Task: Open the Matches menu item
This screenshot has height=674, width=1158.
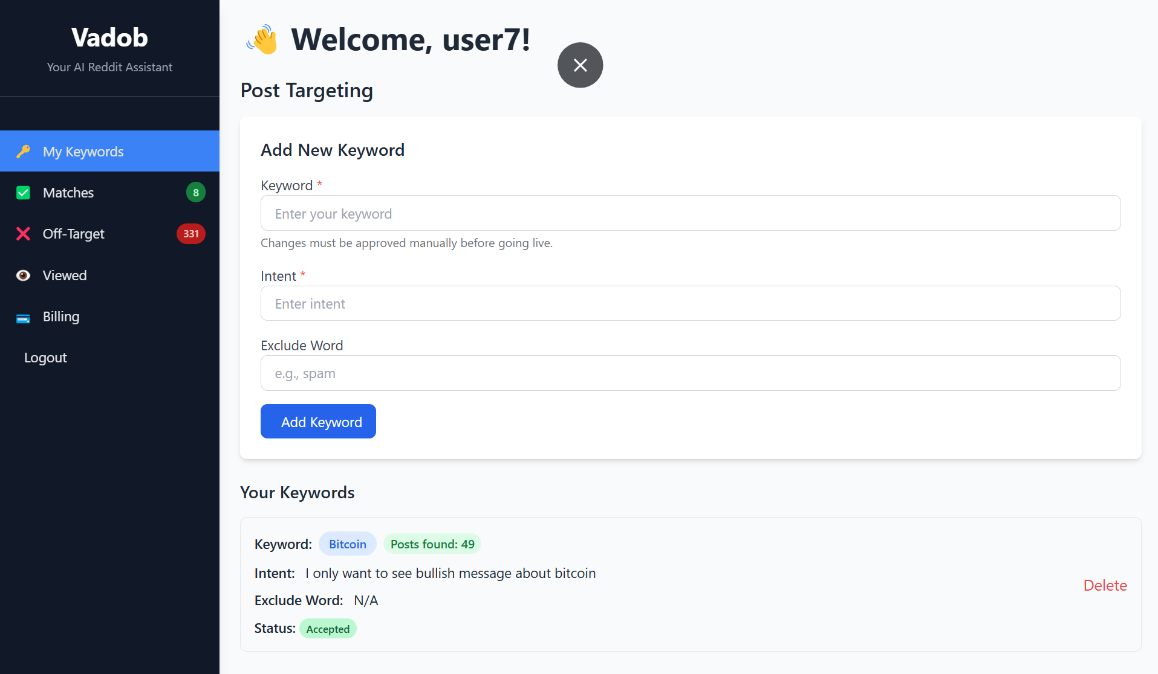Action: click(109, 193)
